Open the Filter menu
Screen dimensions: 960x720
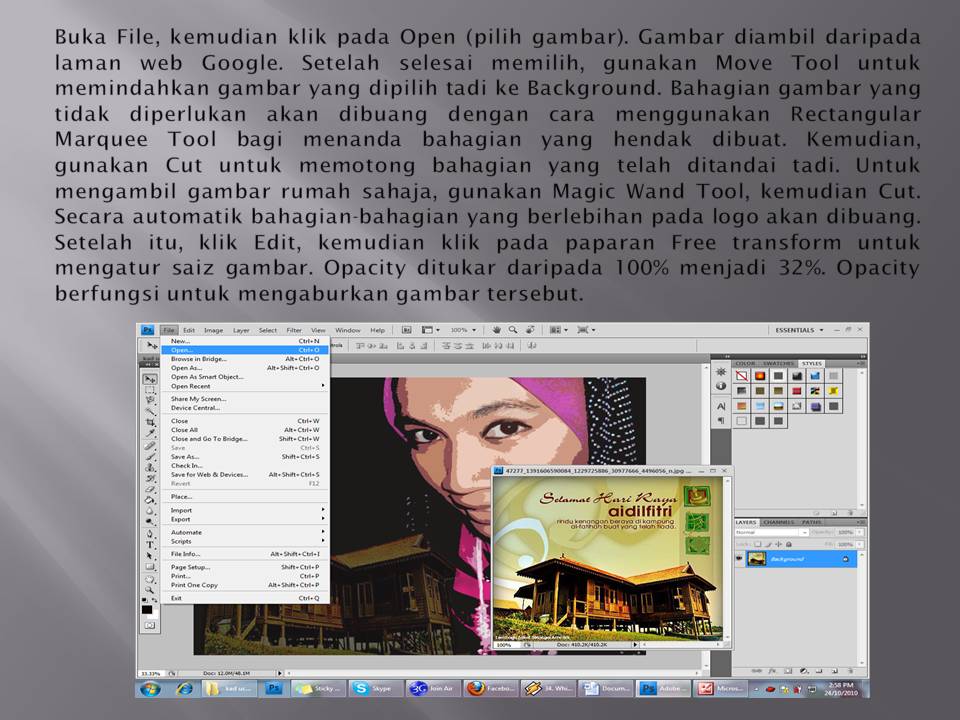point(294,330)
